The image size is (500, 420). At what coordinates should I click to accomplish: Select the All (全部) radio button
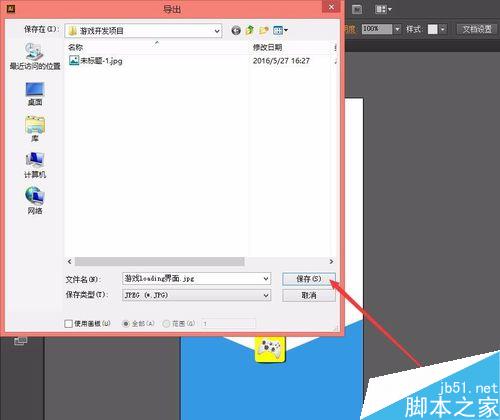[x=126, y=323]
